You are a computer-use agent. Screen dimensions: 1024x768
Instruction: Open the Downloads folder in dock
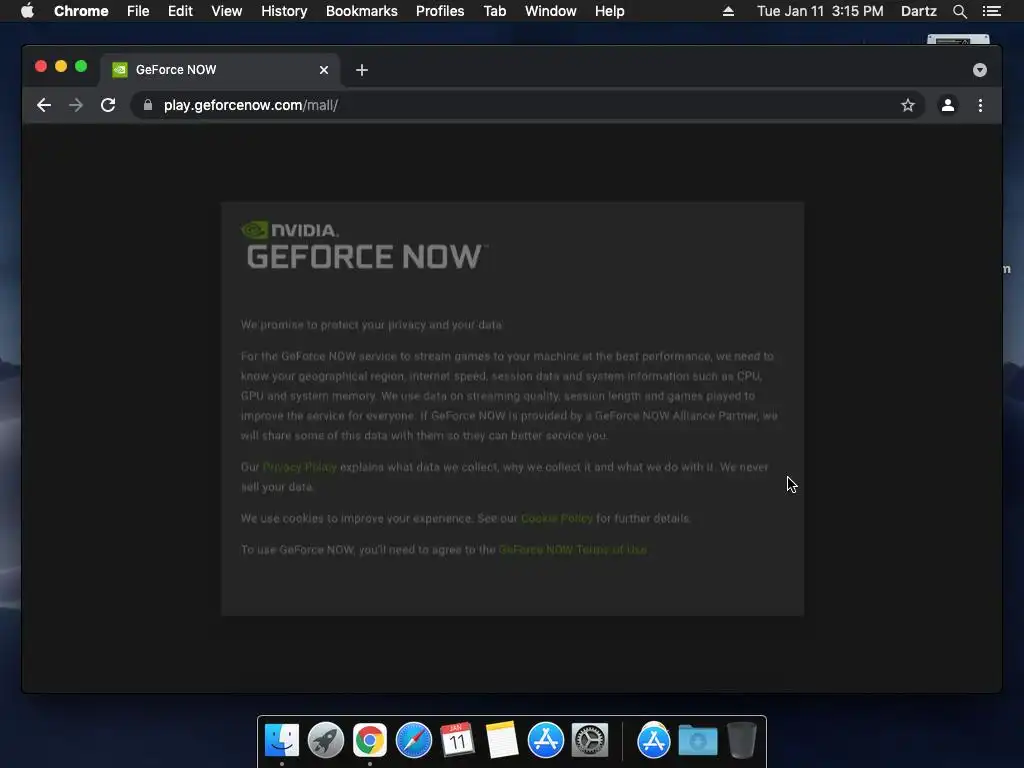(x=697, y=741)
